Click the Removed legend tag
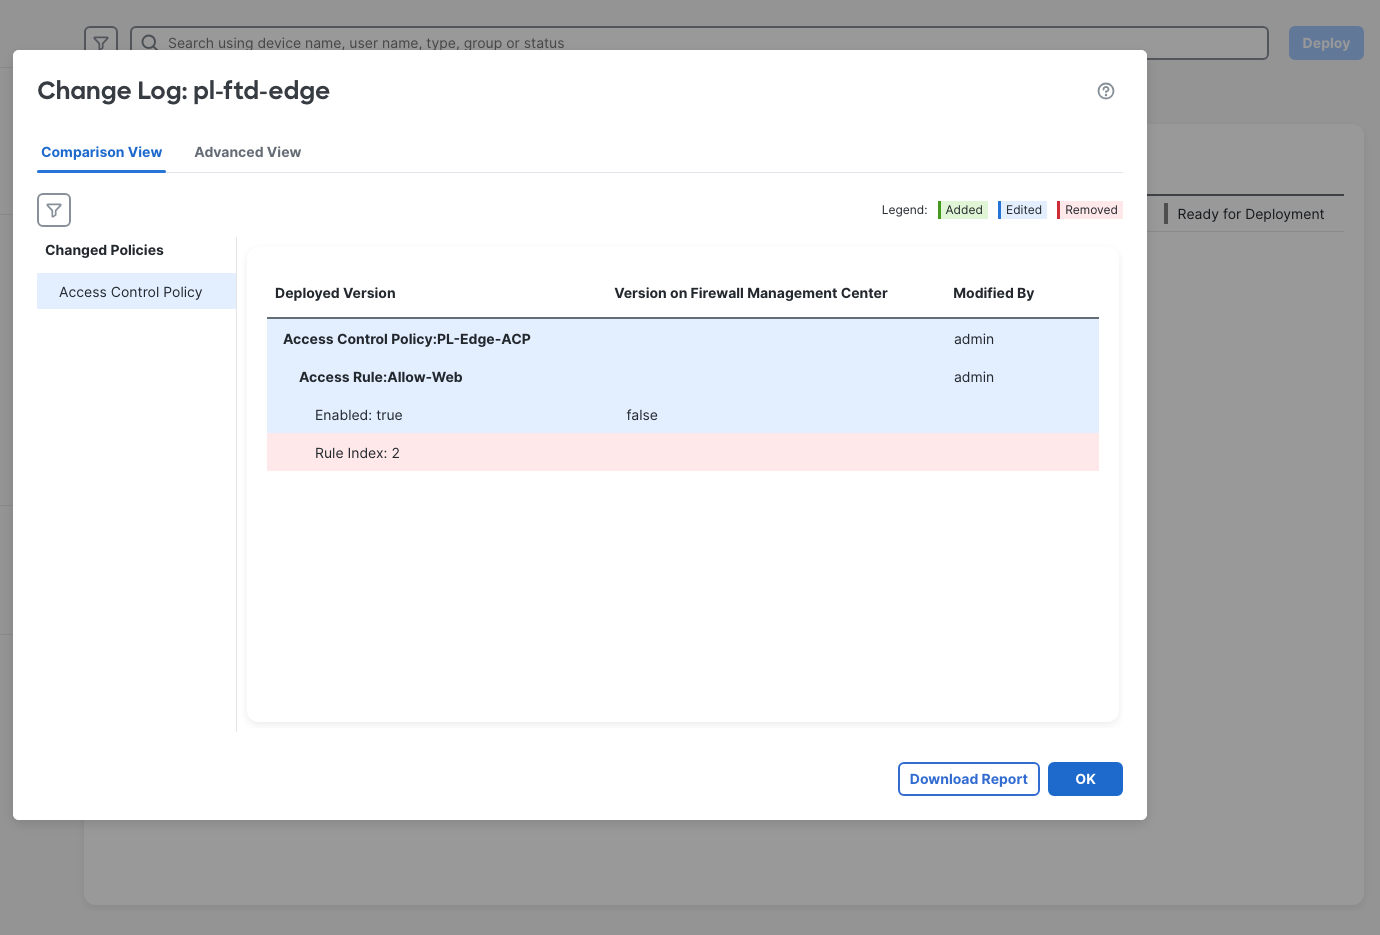This screenshot has width=1380, height=935. click(x=1090, y=210)
